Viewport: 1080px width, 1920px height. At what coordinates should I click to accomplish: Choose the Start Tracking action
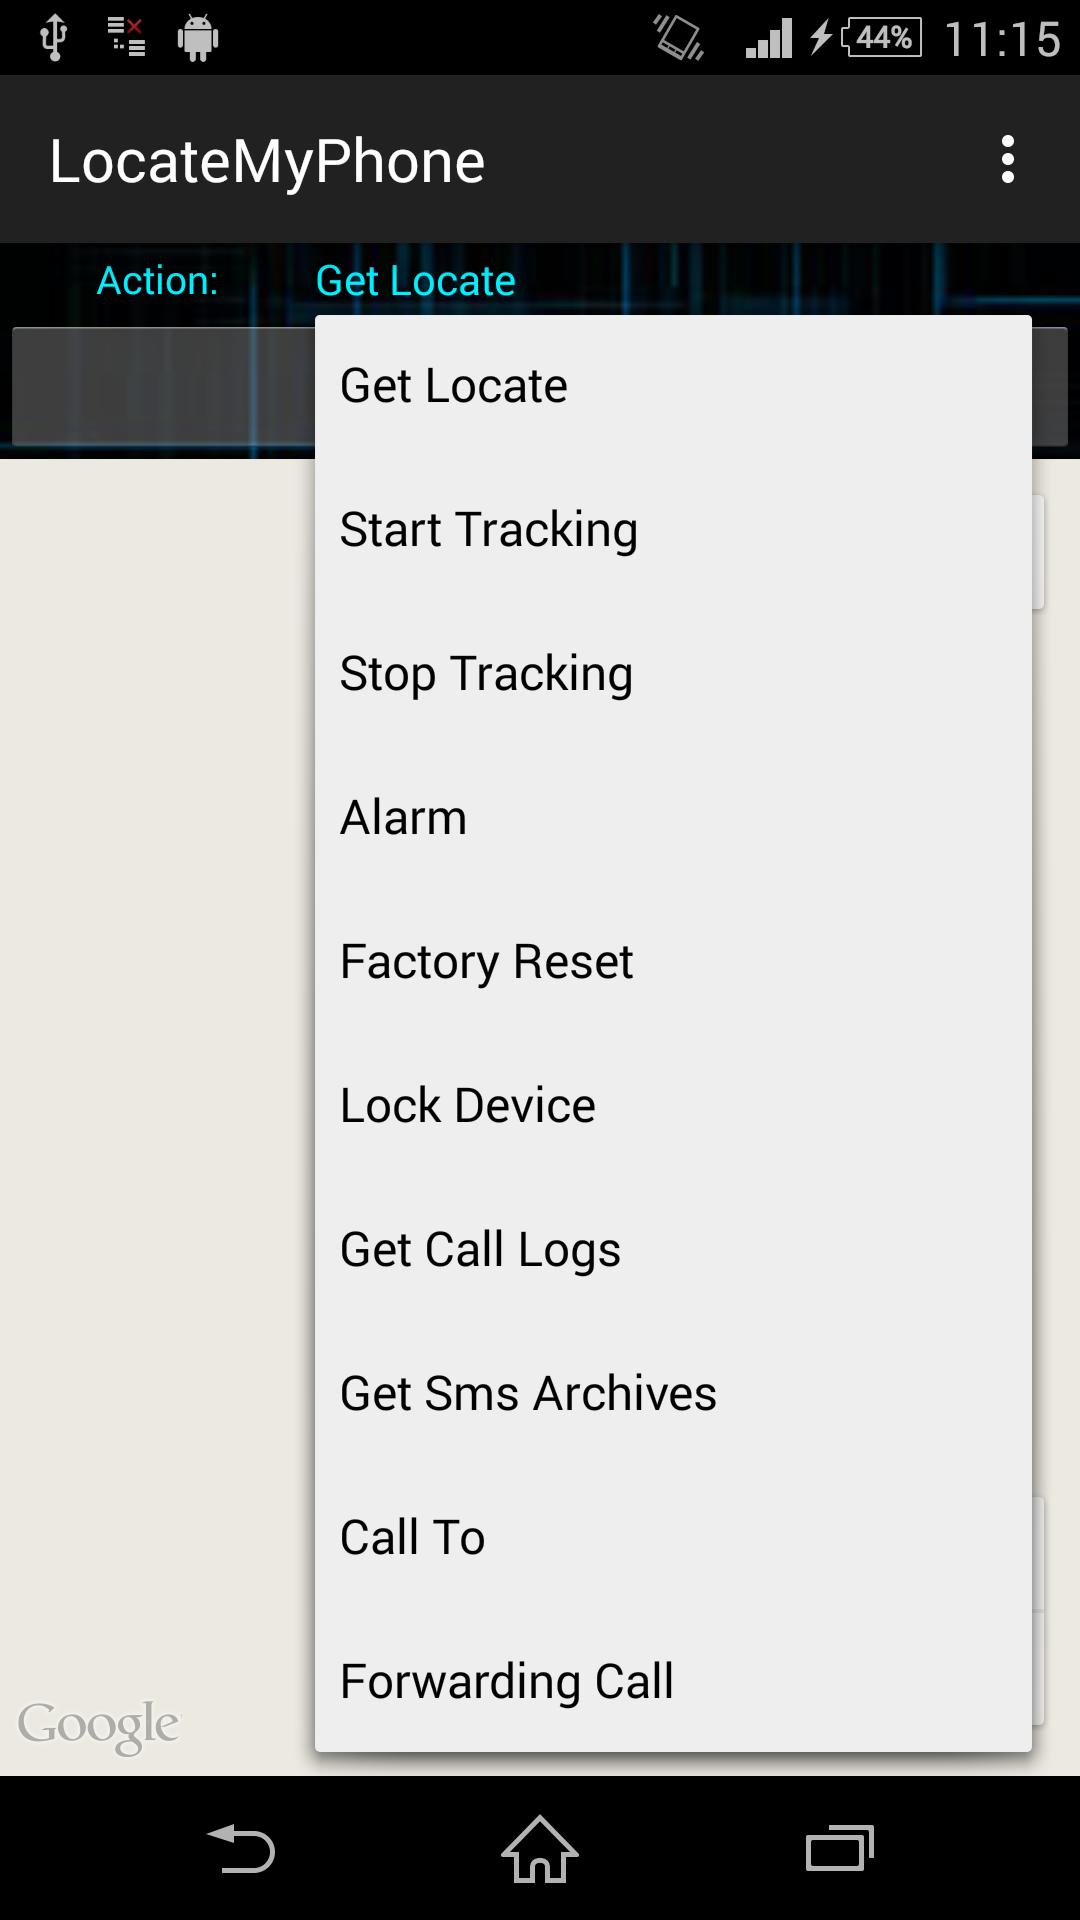[x=672, y=530]
